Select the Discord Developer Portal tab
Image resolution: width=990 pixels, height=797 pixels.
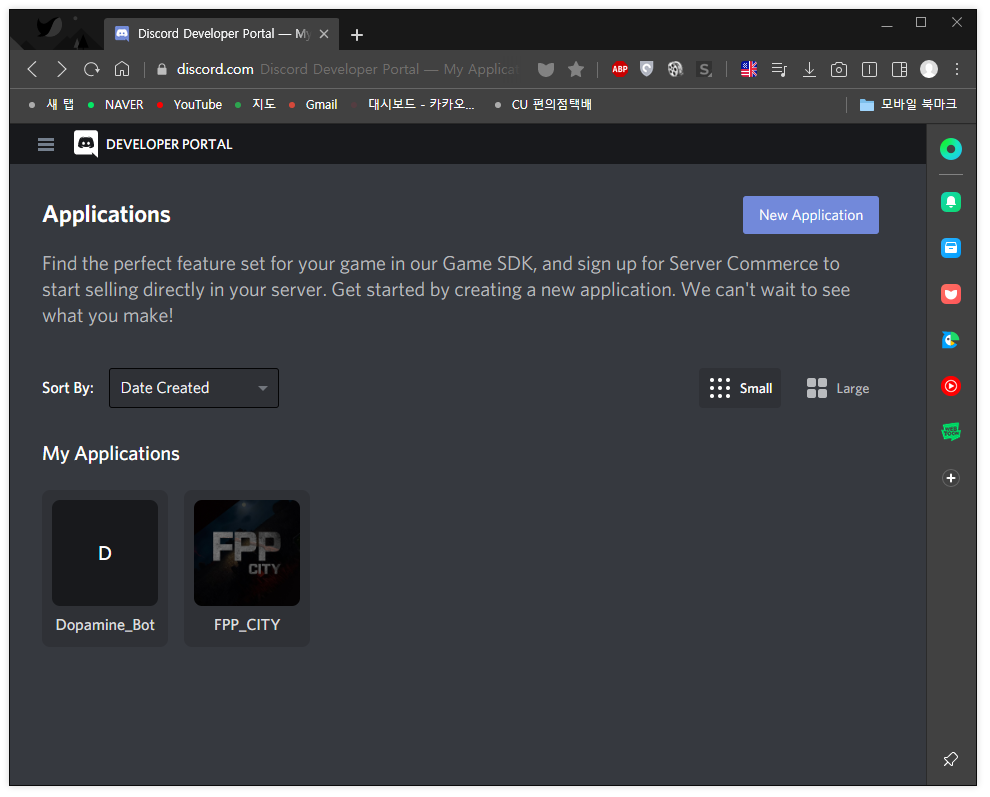[221, 33]
